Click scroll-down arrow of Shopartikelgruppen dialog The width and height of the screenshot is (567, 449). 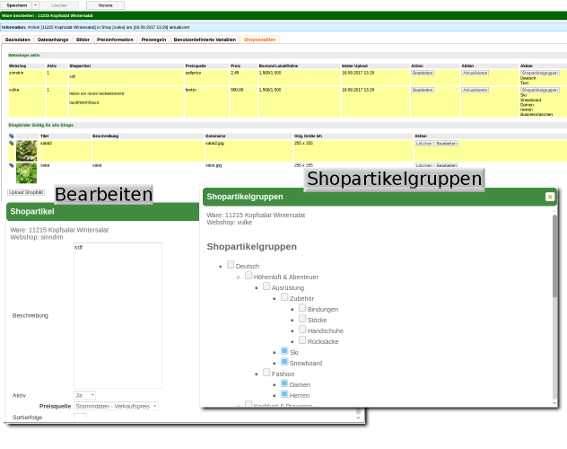(555, 403)
